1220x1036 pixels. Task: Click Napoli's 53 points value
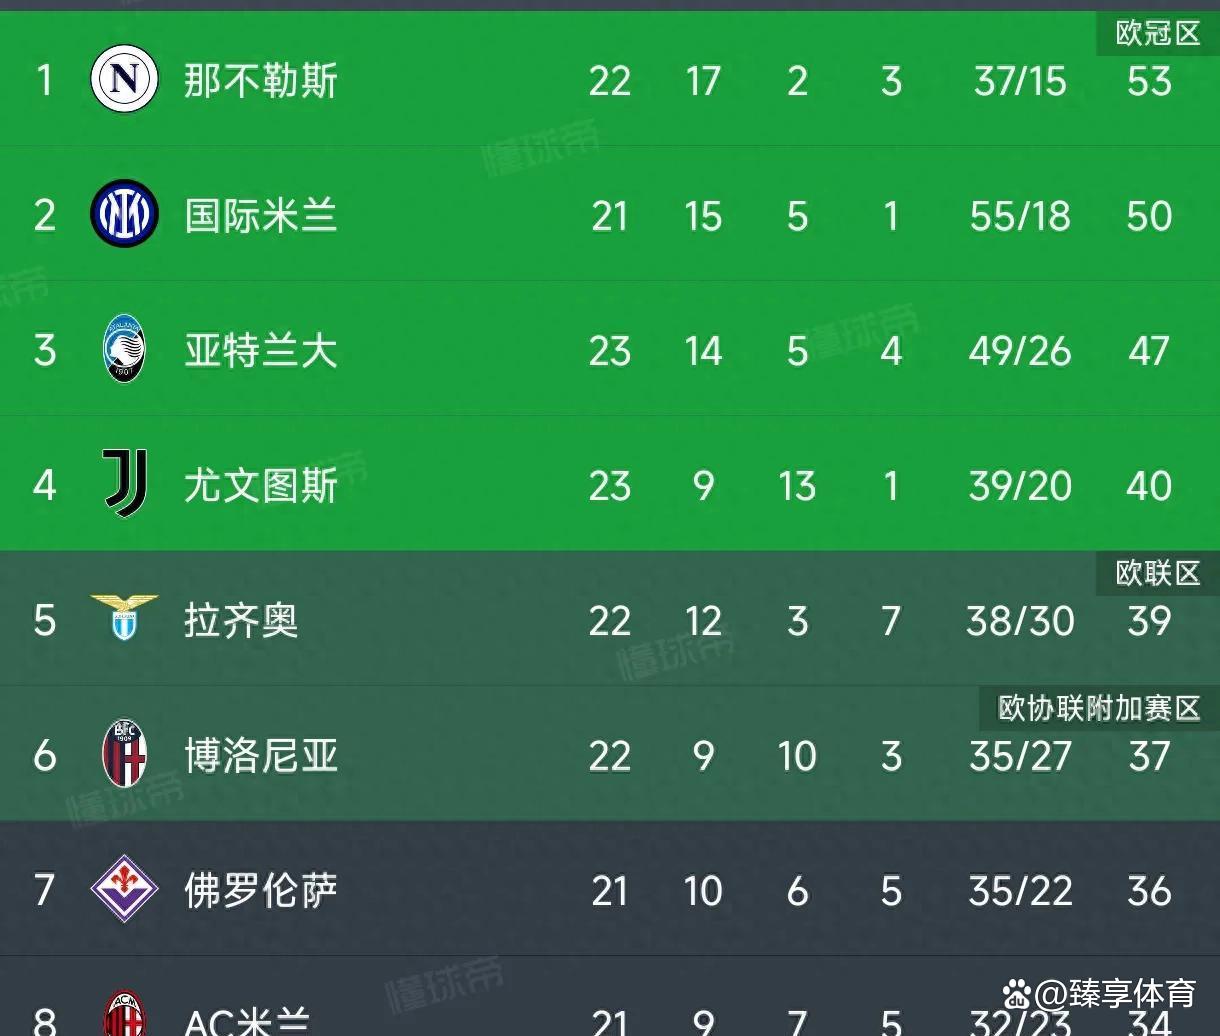point(1149,81)
